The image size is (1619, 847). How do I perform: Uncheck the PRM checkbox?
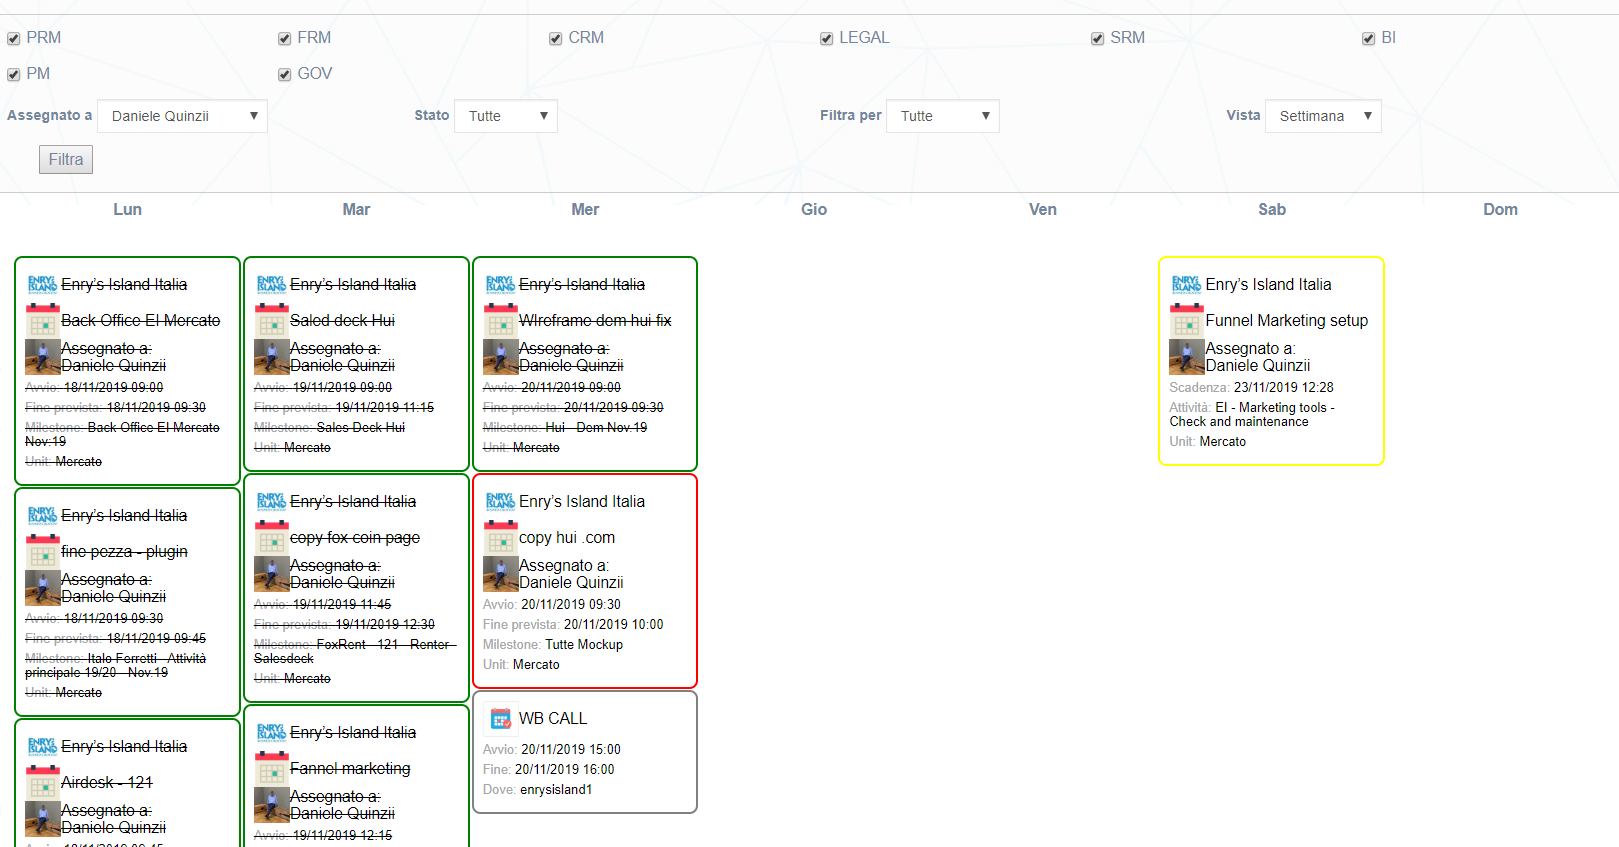[14, 39]
